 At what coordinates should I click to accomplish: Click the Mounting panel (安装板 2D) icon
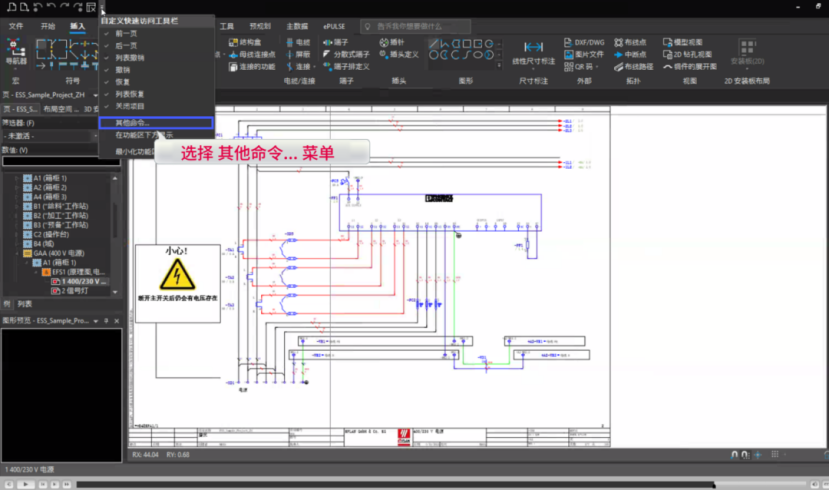747,48
